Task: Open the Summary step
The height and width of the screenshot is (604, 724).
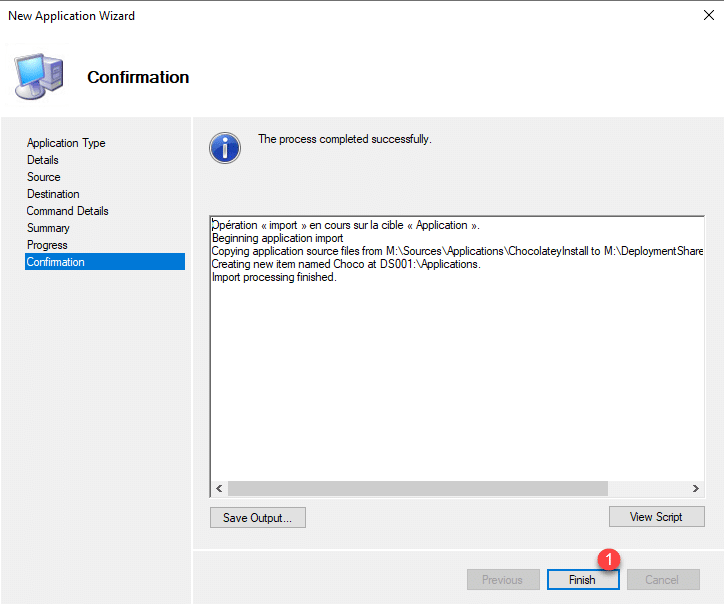Action: point(48,228)
